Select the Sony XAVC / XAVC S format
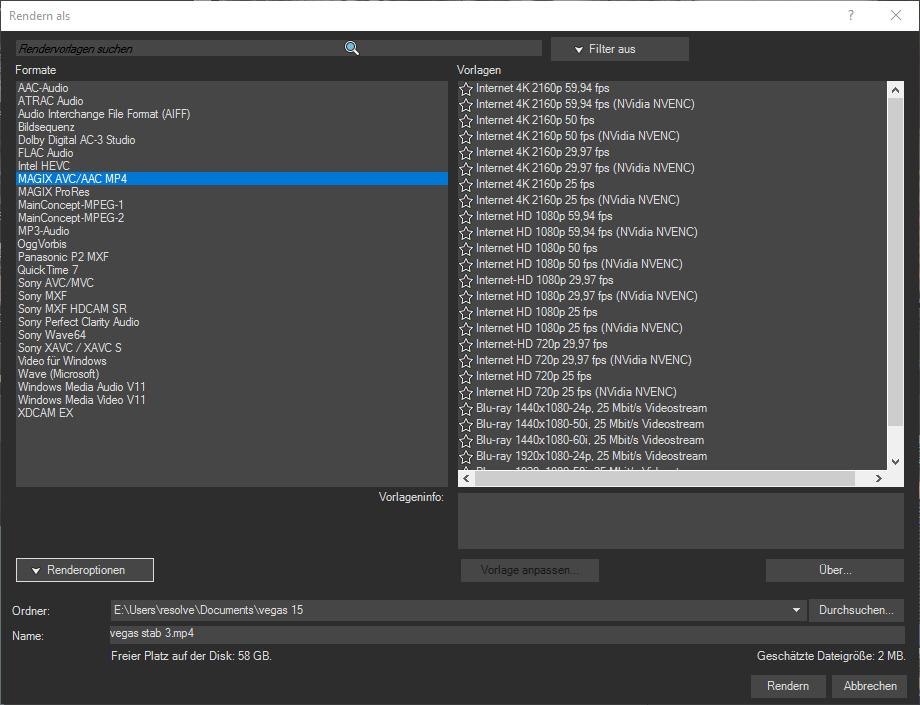The height and width of the screenshot is (705, 920). (x=232, y=348)
